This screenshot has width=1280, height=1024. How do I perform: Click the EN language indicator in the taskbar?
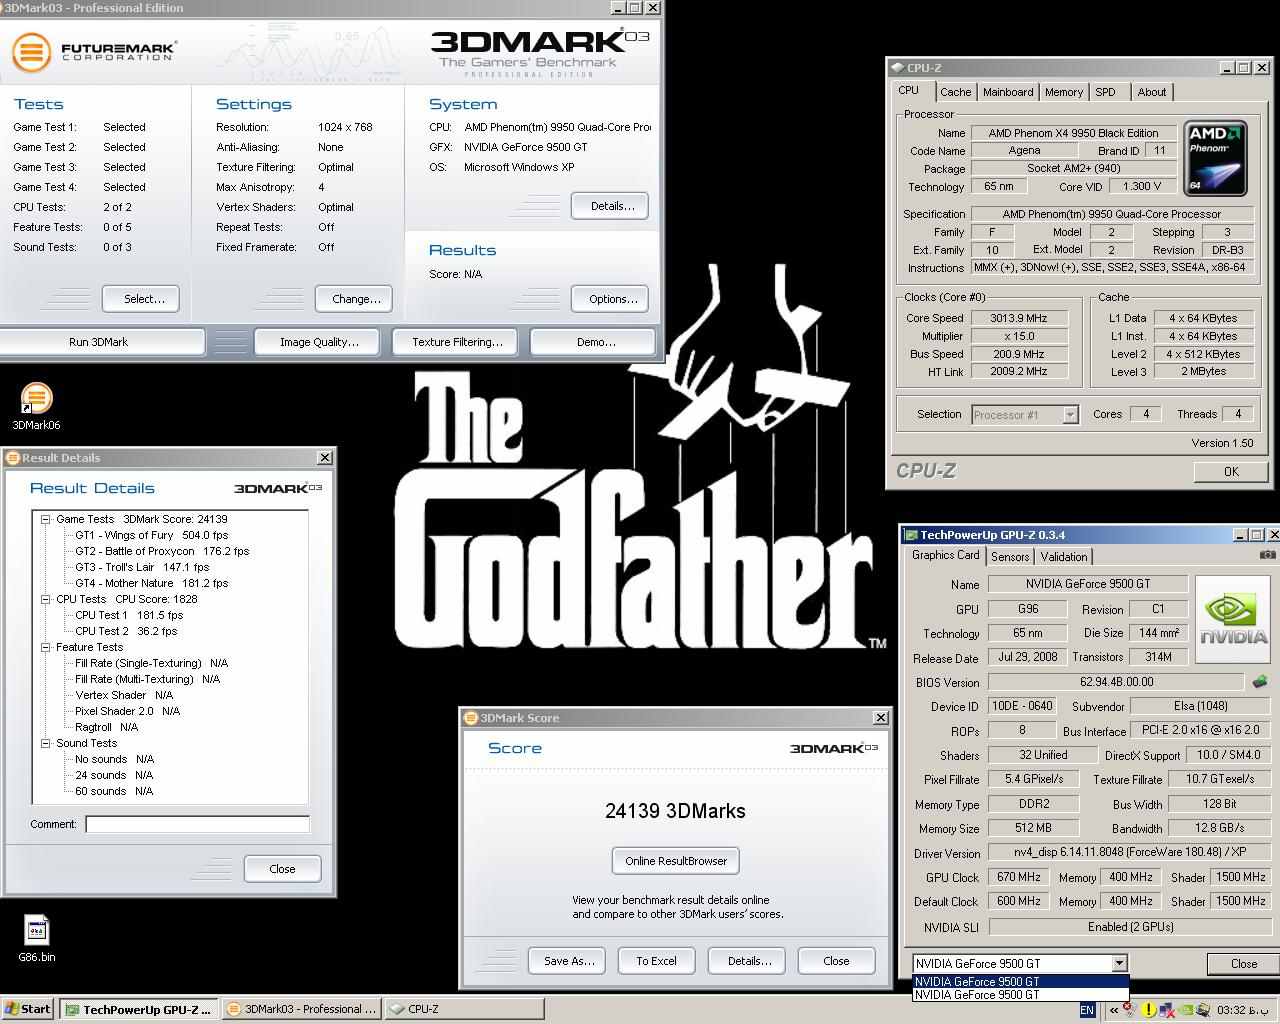coord(1087,1010)
